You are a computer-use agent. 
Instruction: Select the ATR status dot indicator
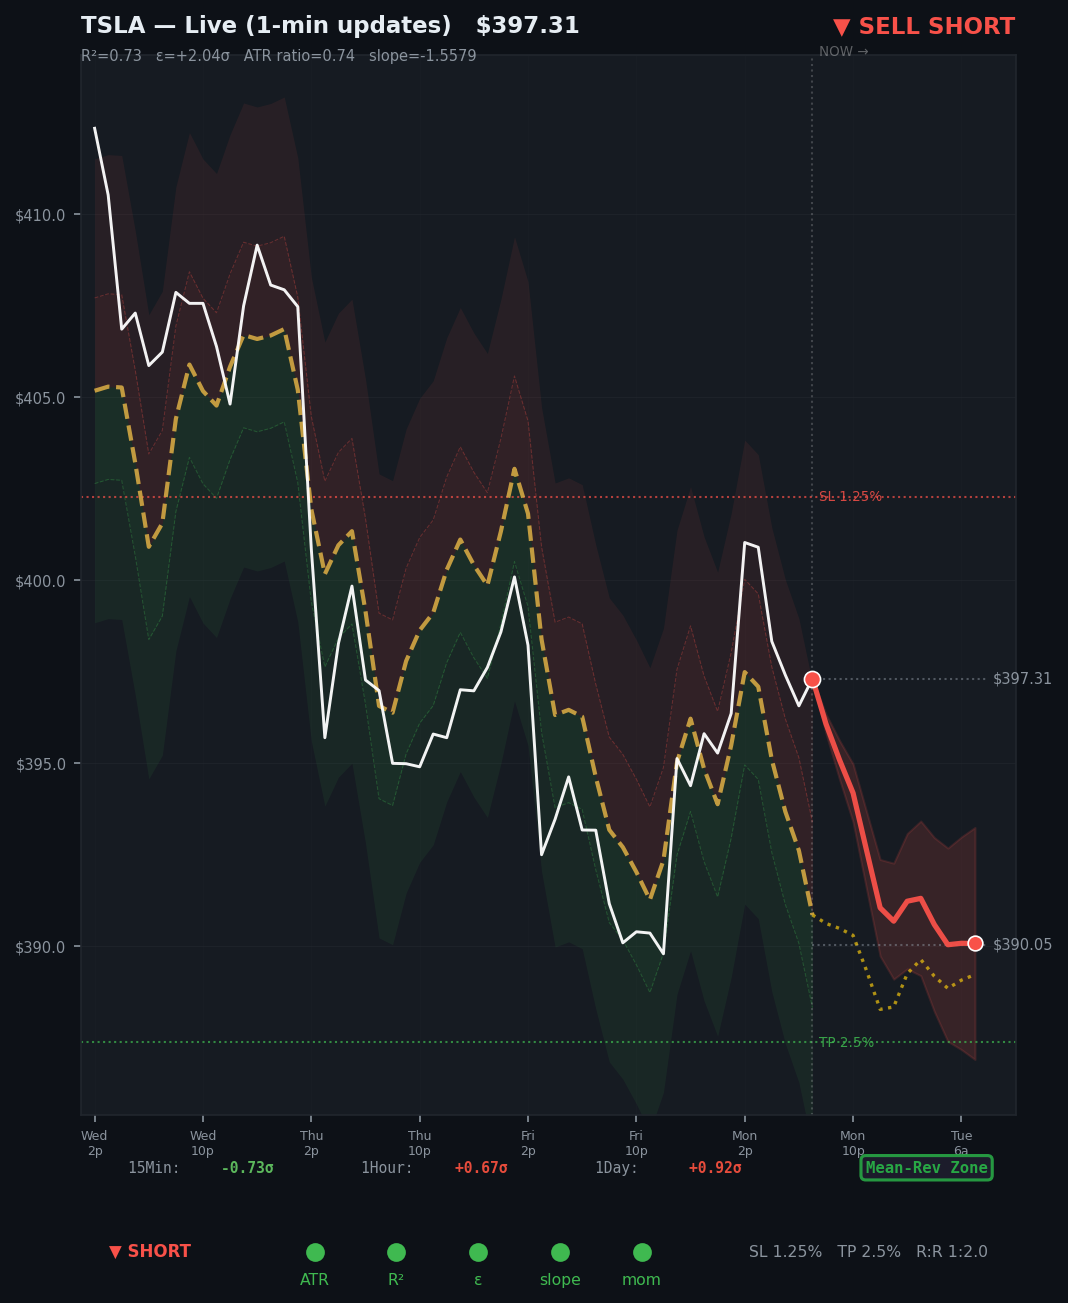pos(315,1251)
